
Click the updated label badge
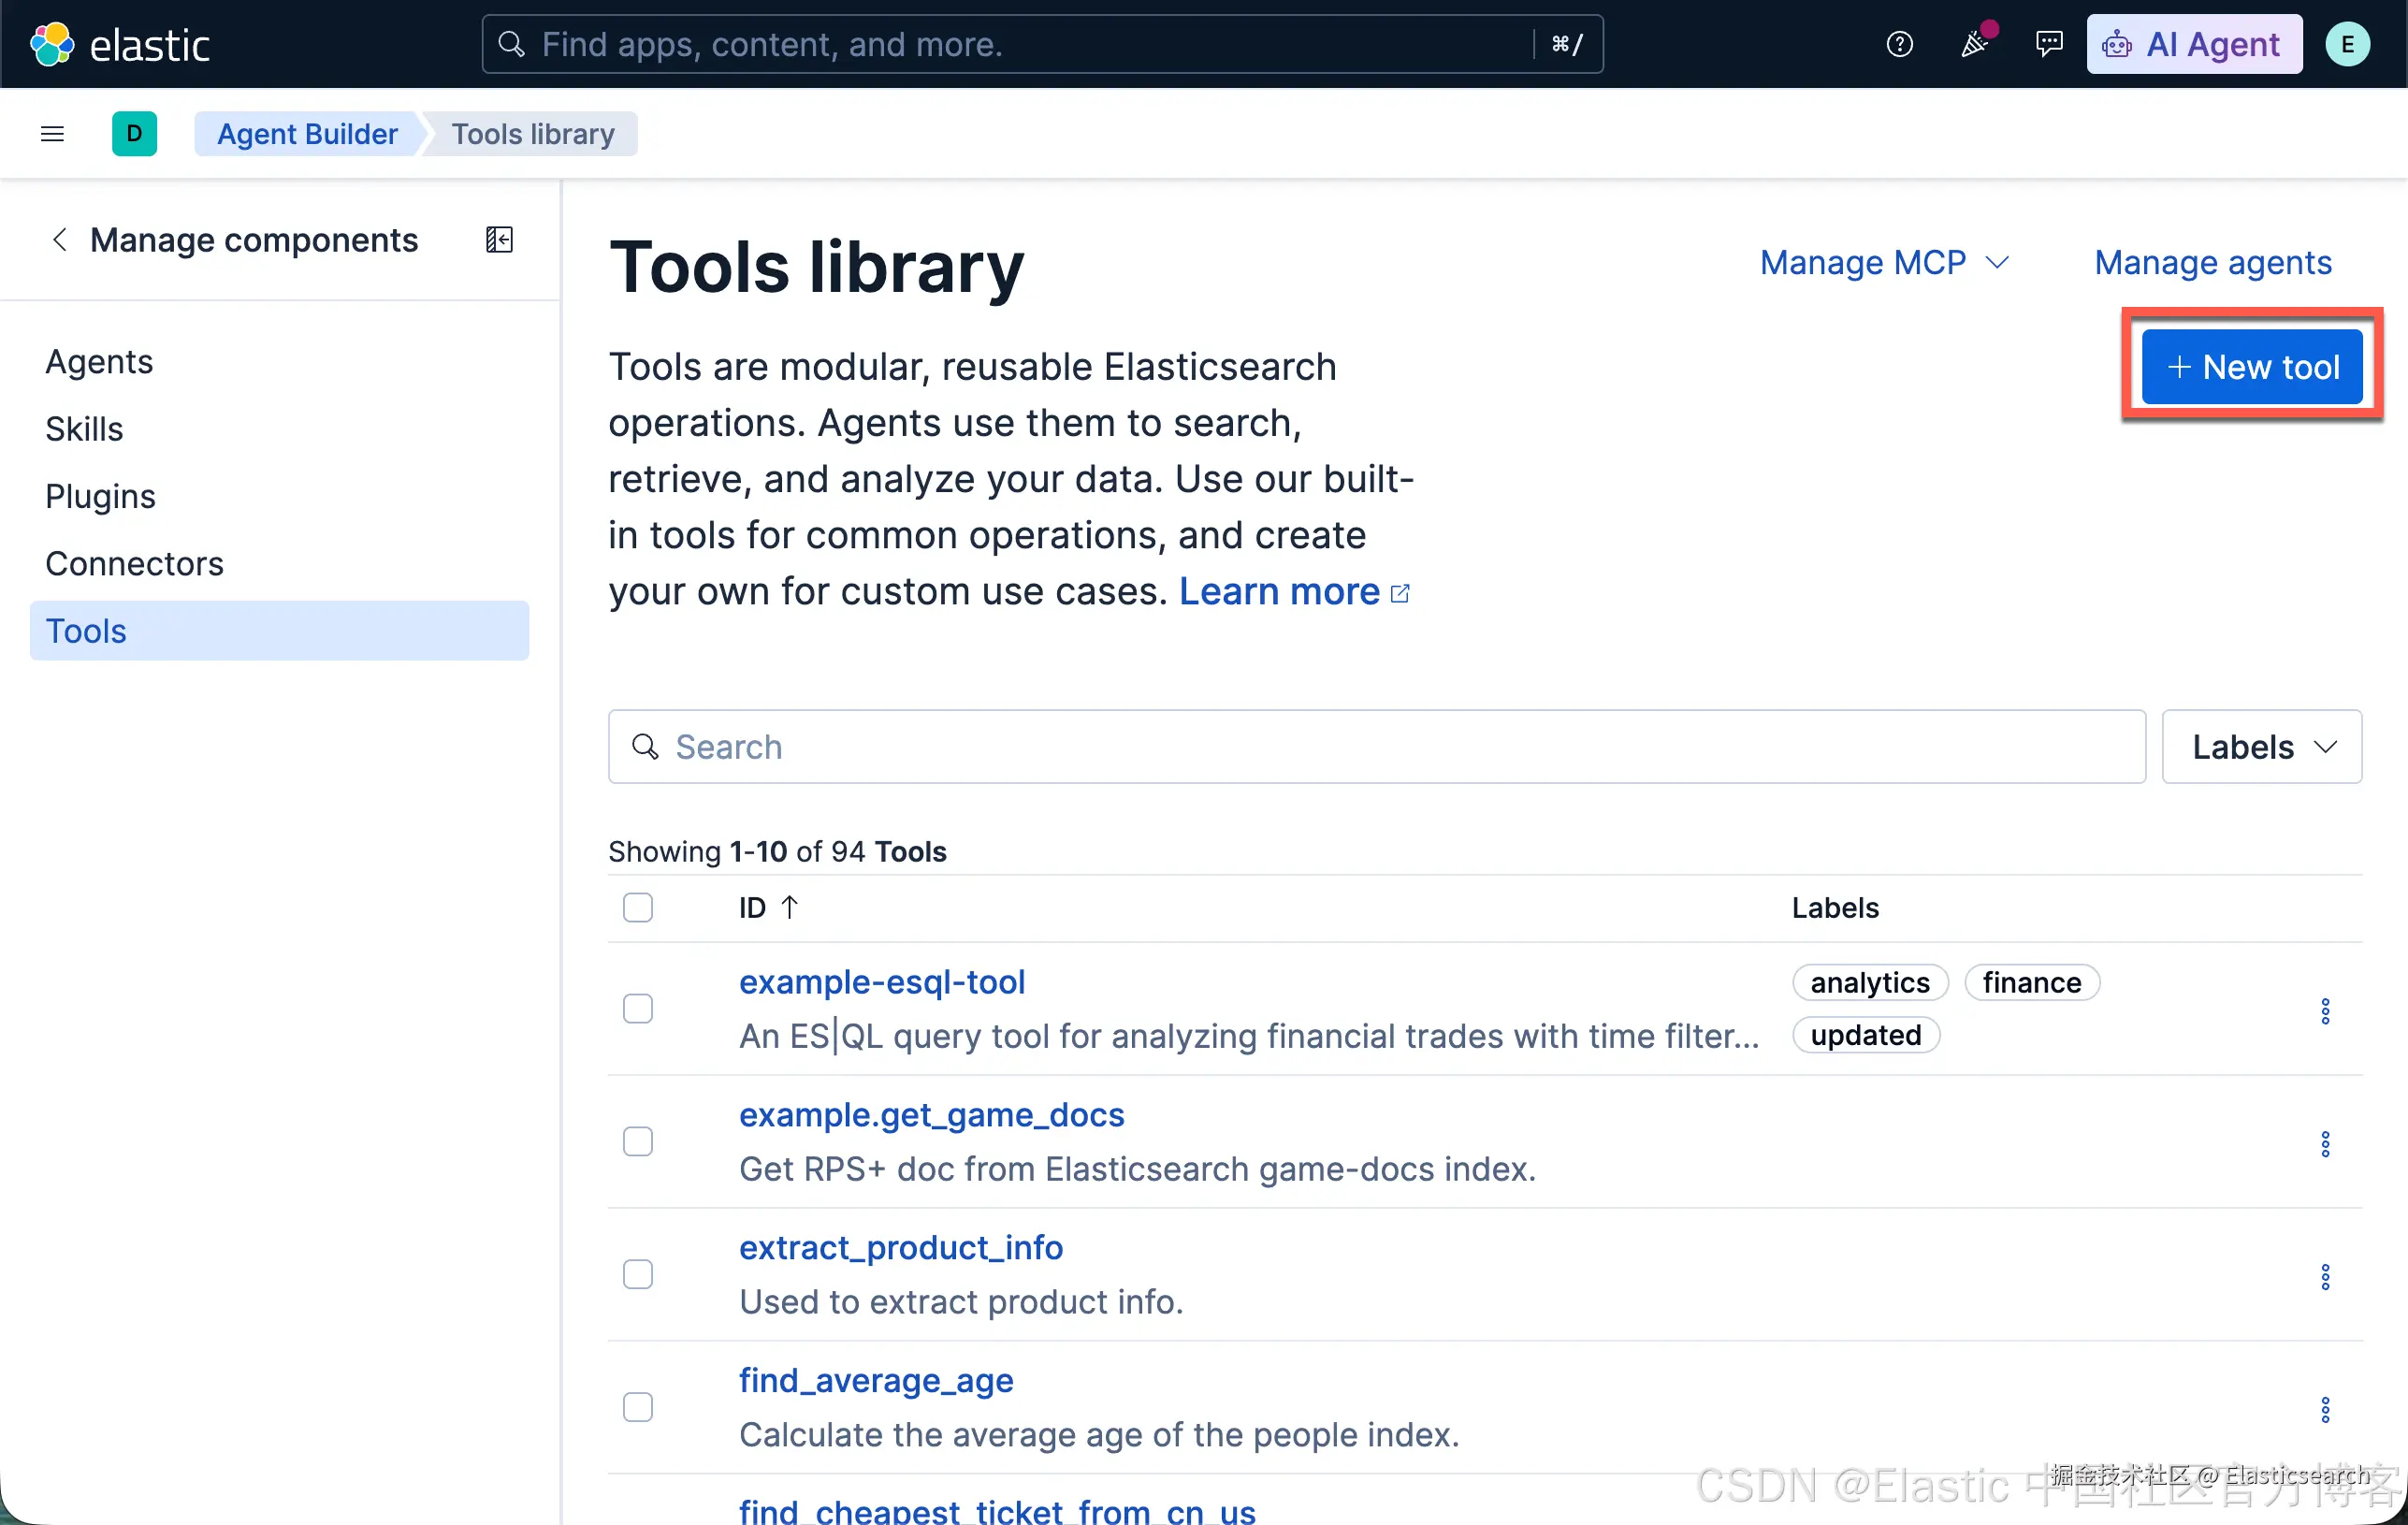(1865, 1035)
